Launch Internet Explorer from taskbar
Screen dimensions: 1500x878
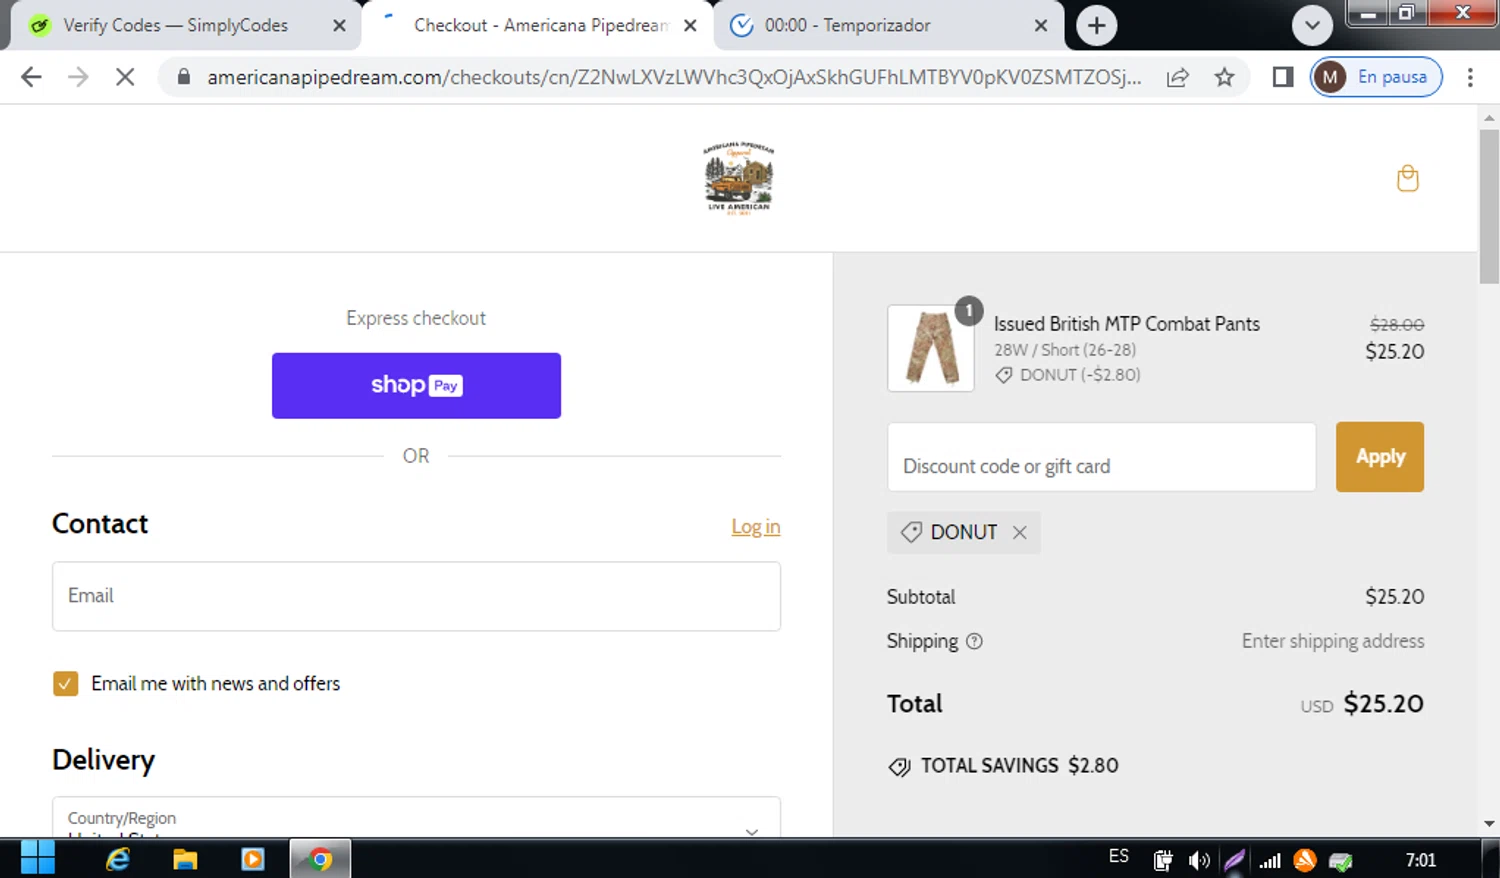pyautogui.click(x=118, y=859)
